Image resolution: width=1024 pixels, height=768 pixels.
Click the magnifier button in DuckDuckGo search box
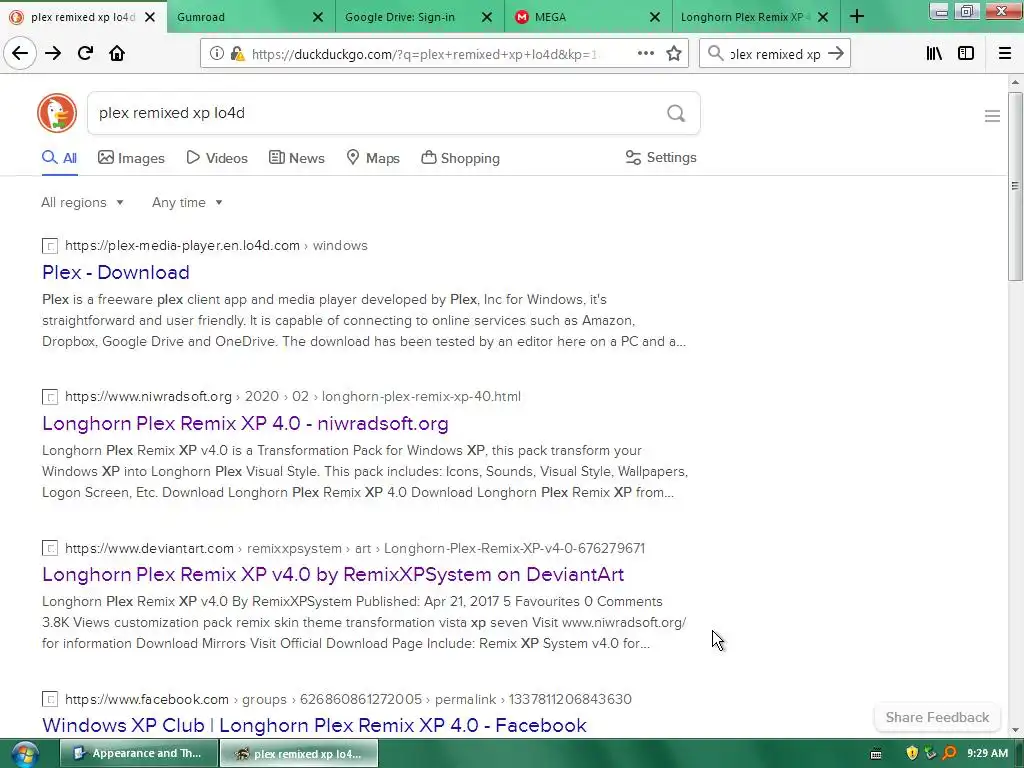[x=676, y=114]
